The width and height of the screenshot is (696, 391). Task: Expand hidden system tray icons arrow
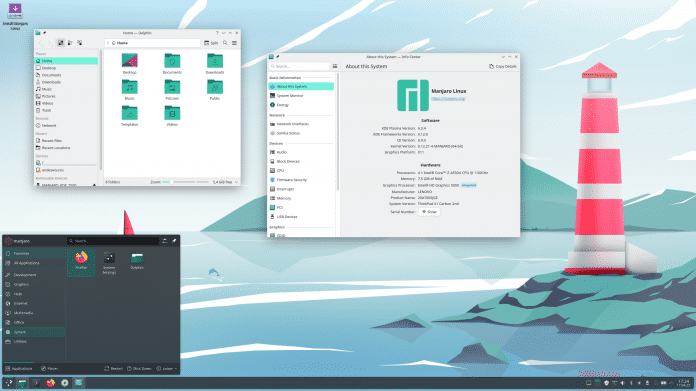click(672, 383)
